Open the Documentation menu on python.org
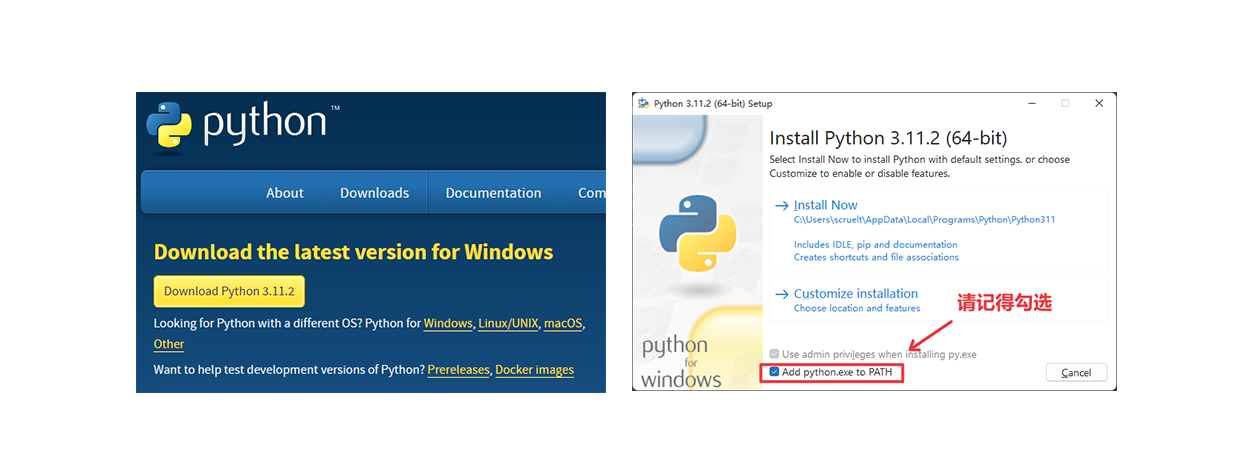The width and height of the screenshot is (1240, 466). (x=493, y=193)
